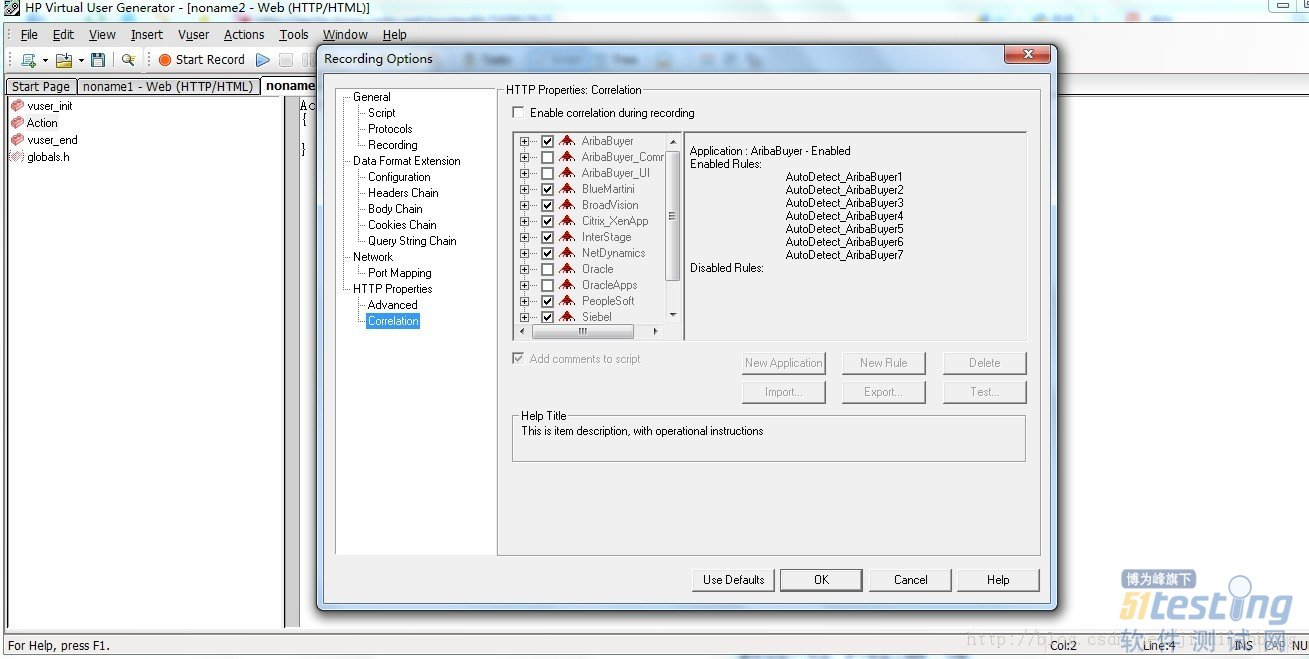Click OK in Recording Options
The height and width of the screenshot is (659, 1309).
pos(821,580)
